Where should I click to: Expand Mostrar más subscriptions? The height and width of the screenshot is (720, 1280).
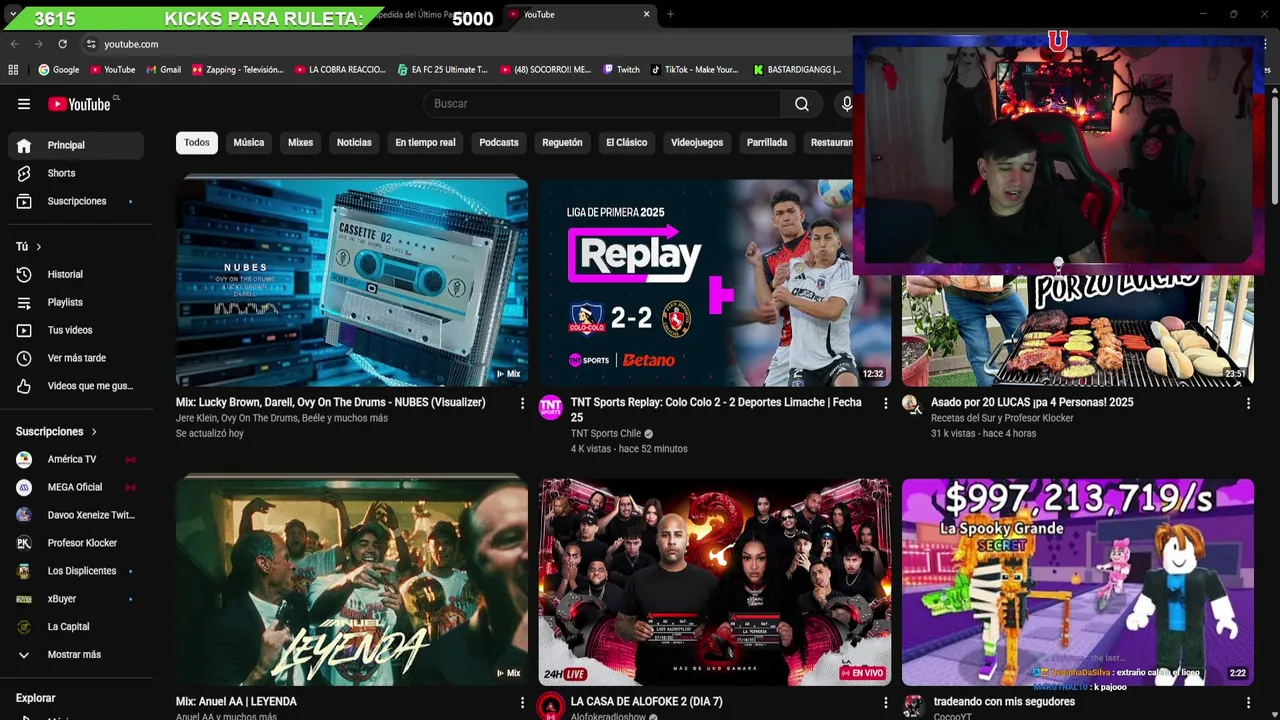tap(76, 654)
